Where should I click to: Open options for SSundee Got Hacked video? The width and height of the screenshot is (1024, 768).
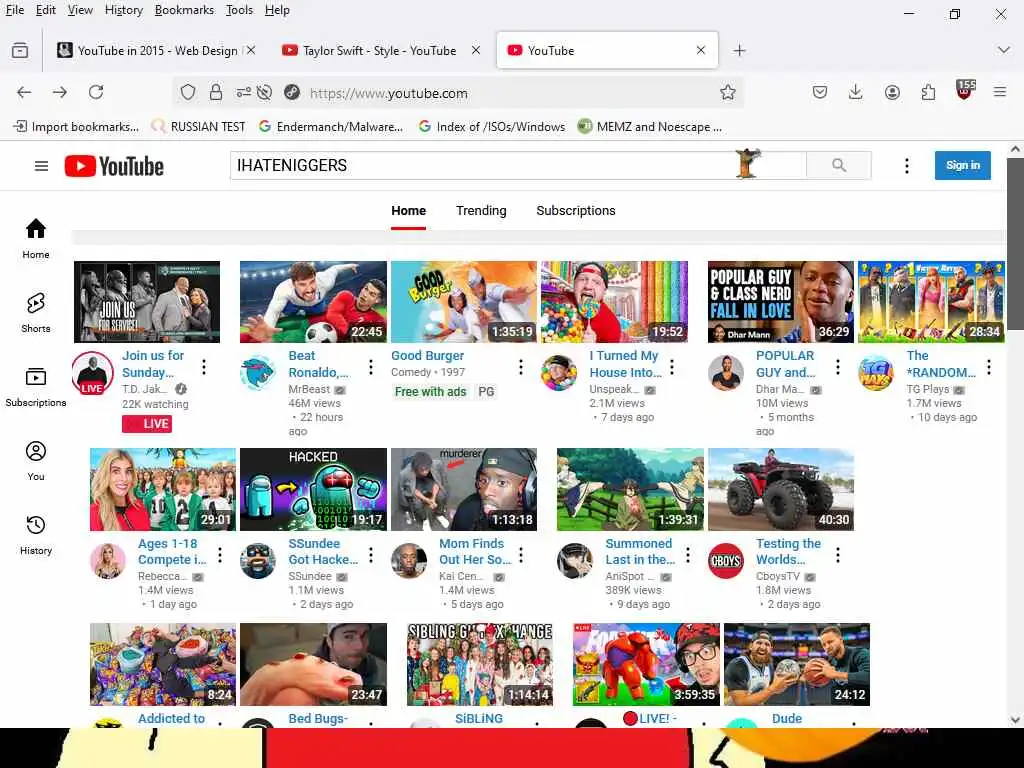tap(370, 555)
